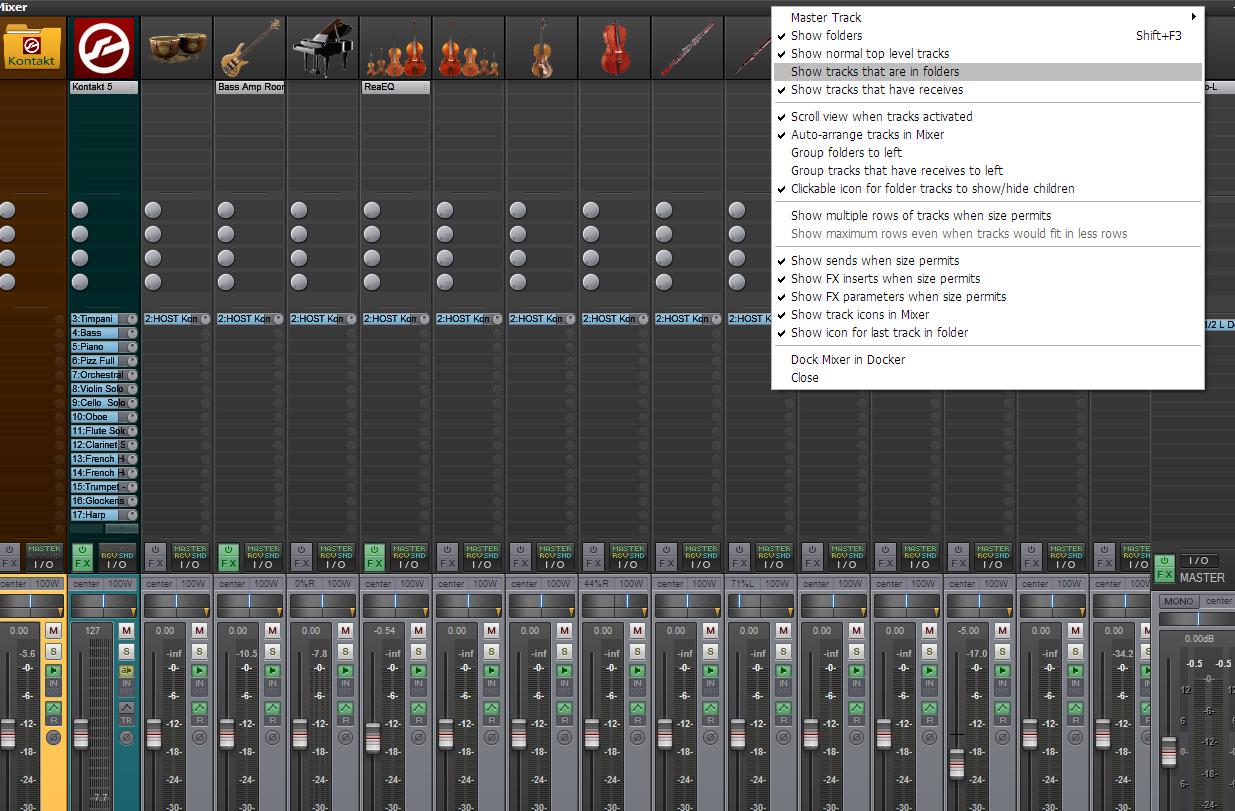The width and height of the screenshot is (1235, 811).
Task: Click the red Kontakt 5 logo icon
Action: pyautogui.click(x=104, y=47)
